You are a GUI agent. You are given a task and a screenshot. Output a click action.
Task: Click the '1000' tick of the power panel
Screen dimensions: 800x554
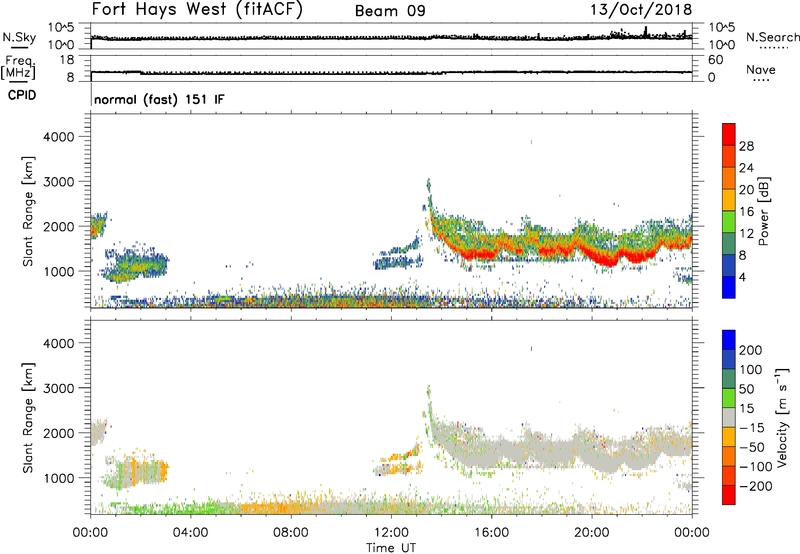click(59, 271)
